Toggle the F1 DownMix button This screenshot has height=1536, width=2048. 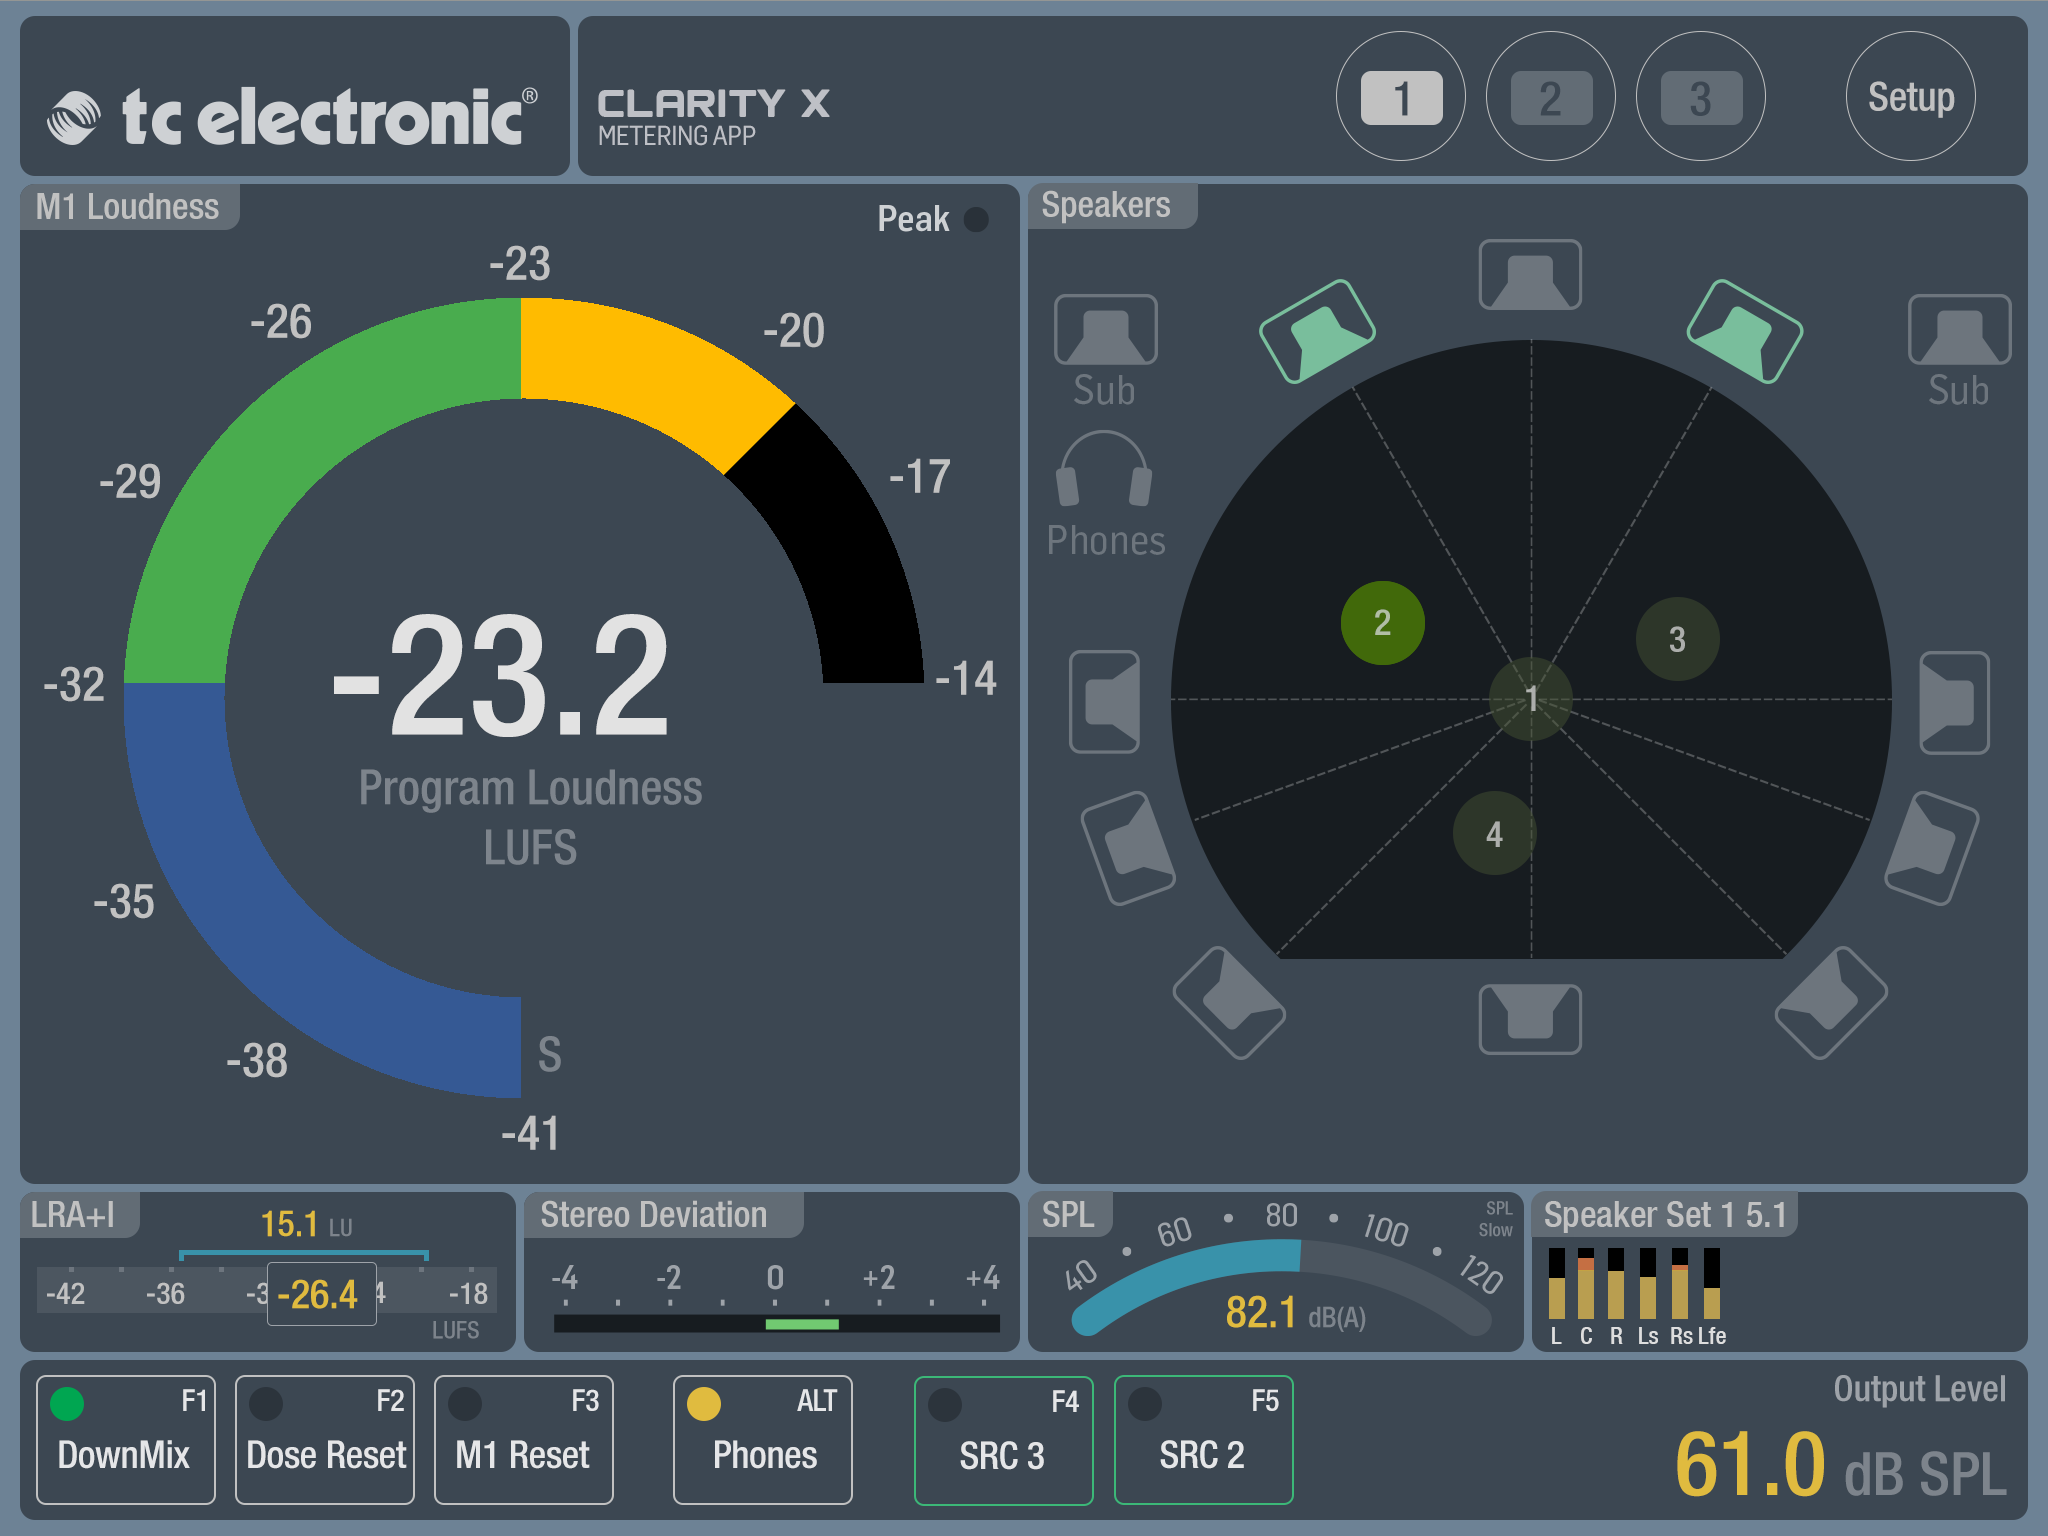click(x=126, y=1440)
